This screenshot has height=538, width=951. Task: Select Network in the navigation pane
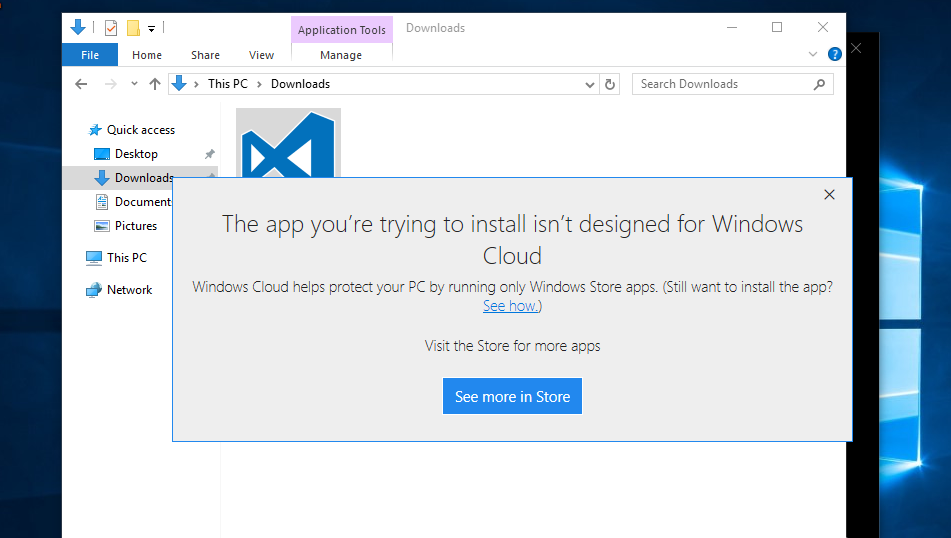click(119, 290)
